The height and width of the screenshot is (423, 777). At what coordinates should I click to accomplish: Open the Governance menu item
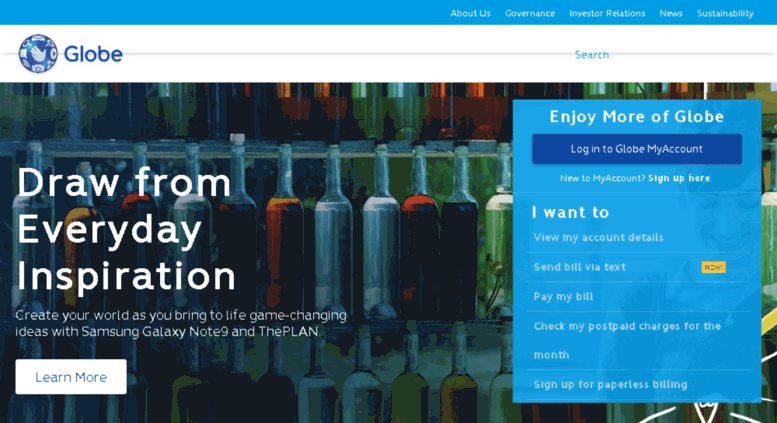click(530, 13)
